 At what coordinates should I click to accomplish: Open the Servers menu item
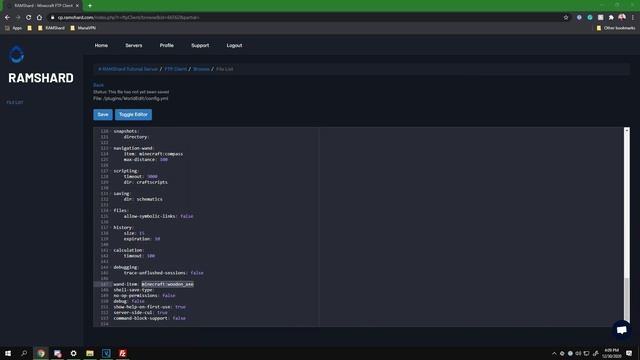(134, 45)
